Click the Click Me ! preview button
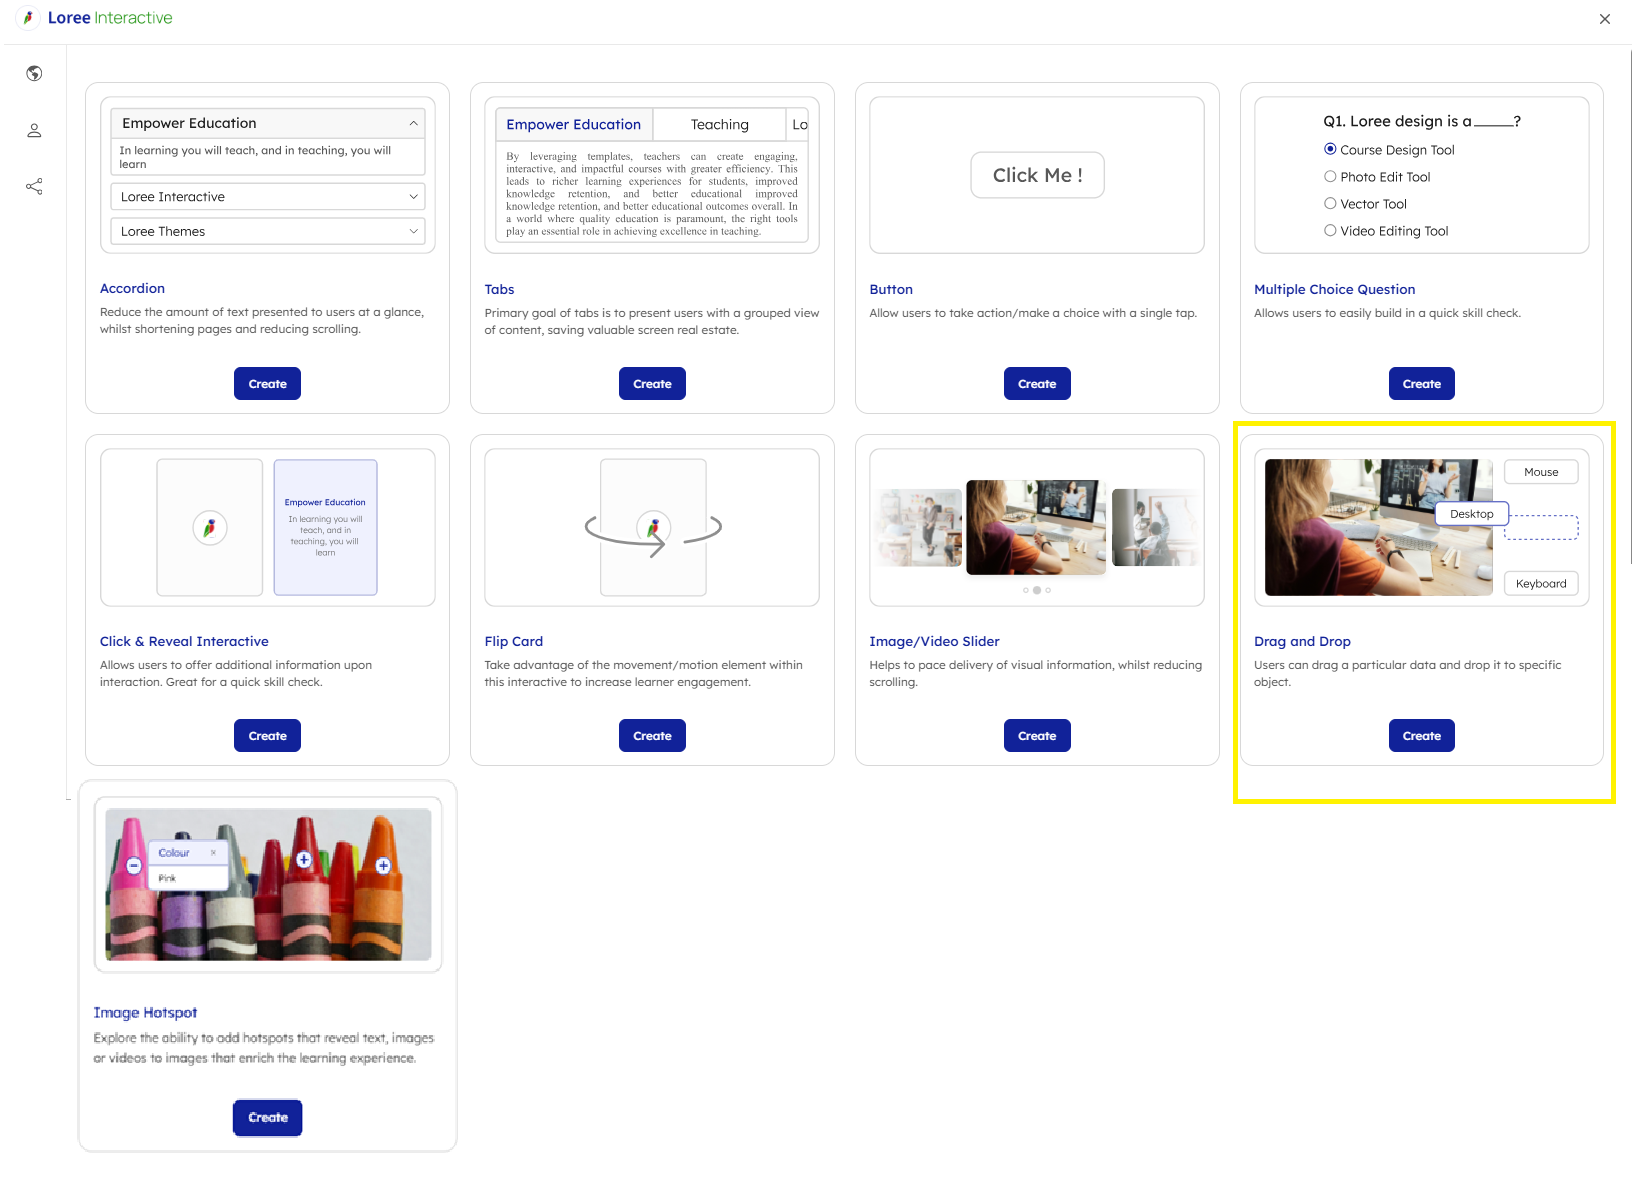The width and height of the screenshot is (1647, 1177). tap(1037, 175)
